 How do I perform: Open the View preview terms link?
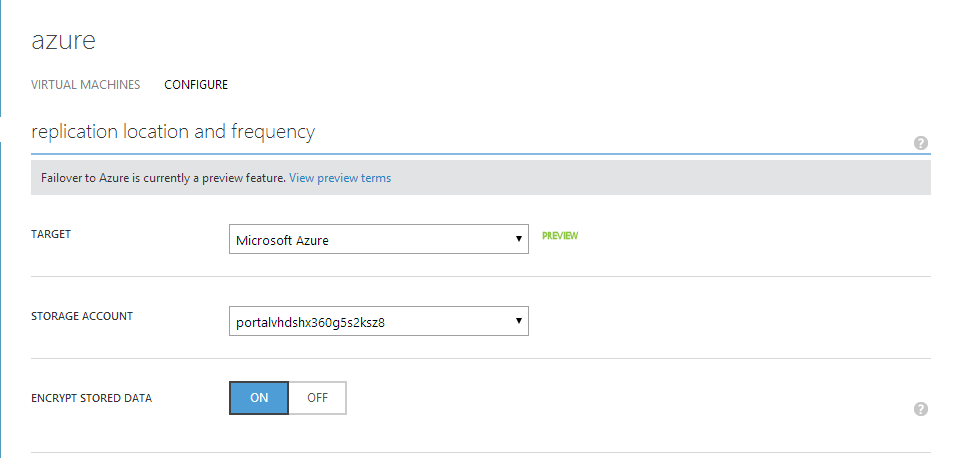[340, 178]
